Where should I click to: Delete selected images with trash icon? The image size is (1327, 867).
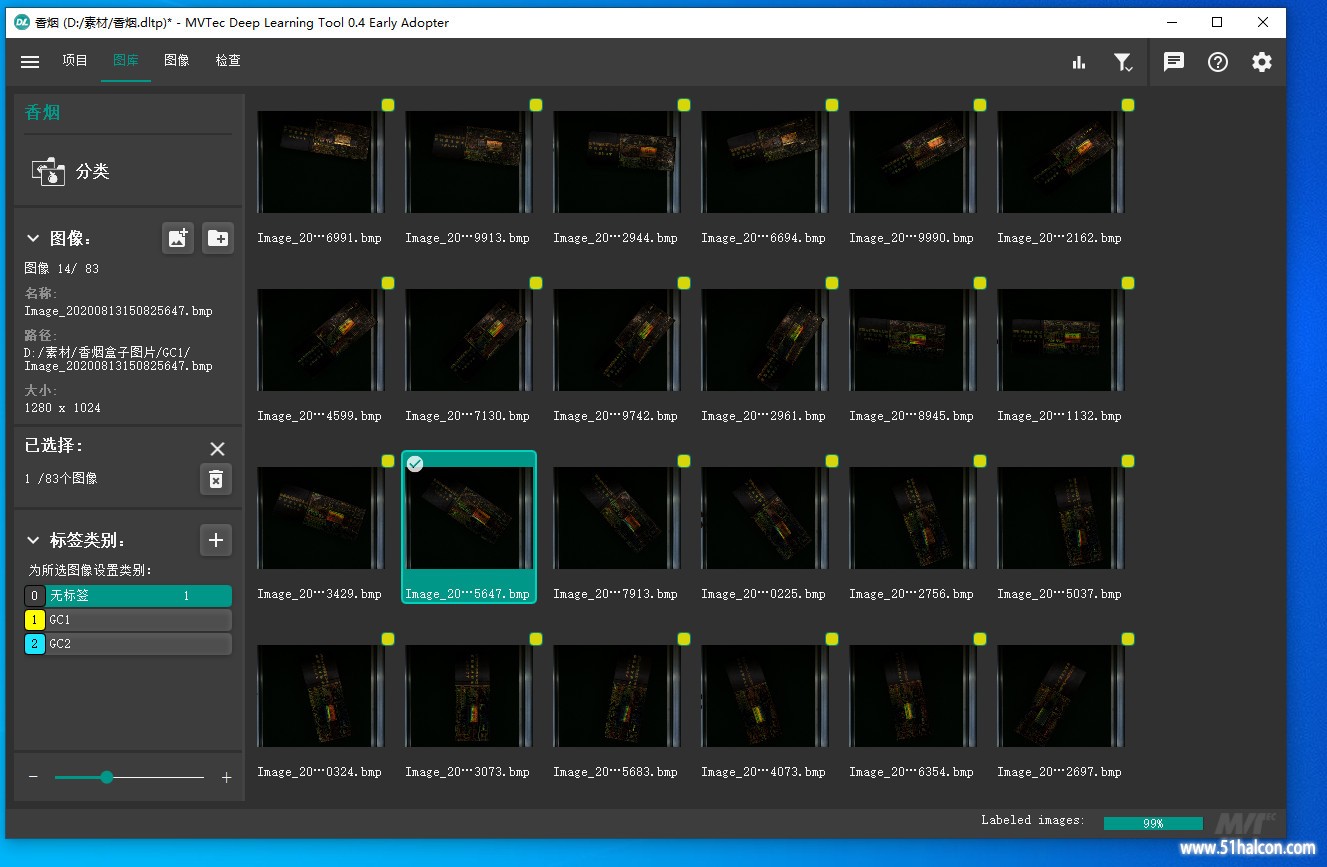[x=215, y=479]
